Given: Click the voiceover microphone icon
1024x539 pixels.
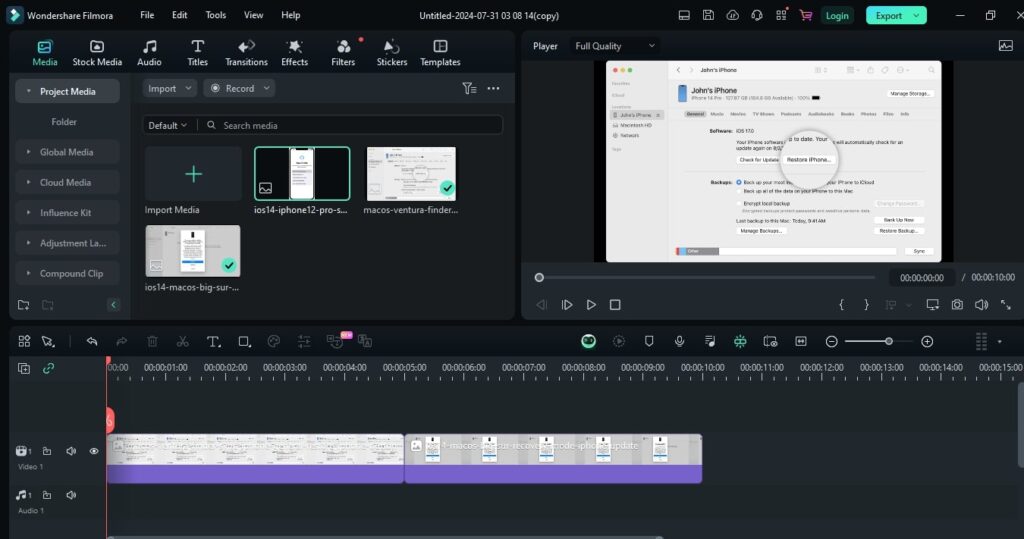Looking at the screenshot, I should [x=679, y=341].
